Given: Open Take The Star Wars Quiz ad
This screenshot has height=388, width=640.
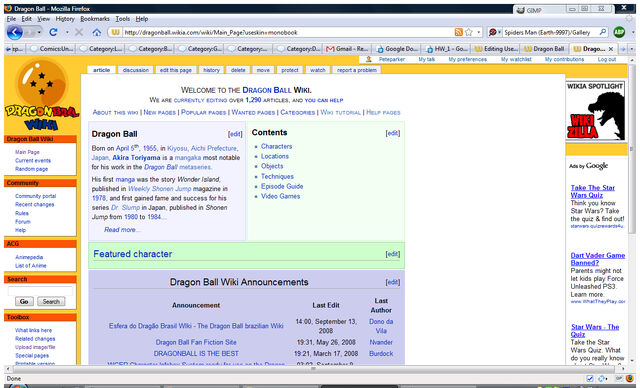Looking at the screenshot, I should [x=593, y=191].
